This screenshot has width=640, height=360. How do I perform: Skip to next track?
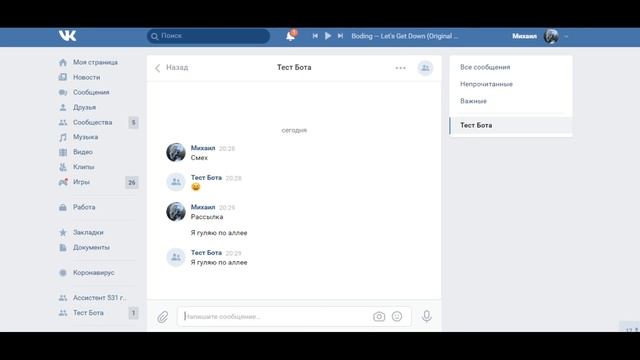[340, 36]
